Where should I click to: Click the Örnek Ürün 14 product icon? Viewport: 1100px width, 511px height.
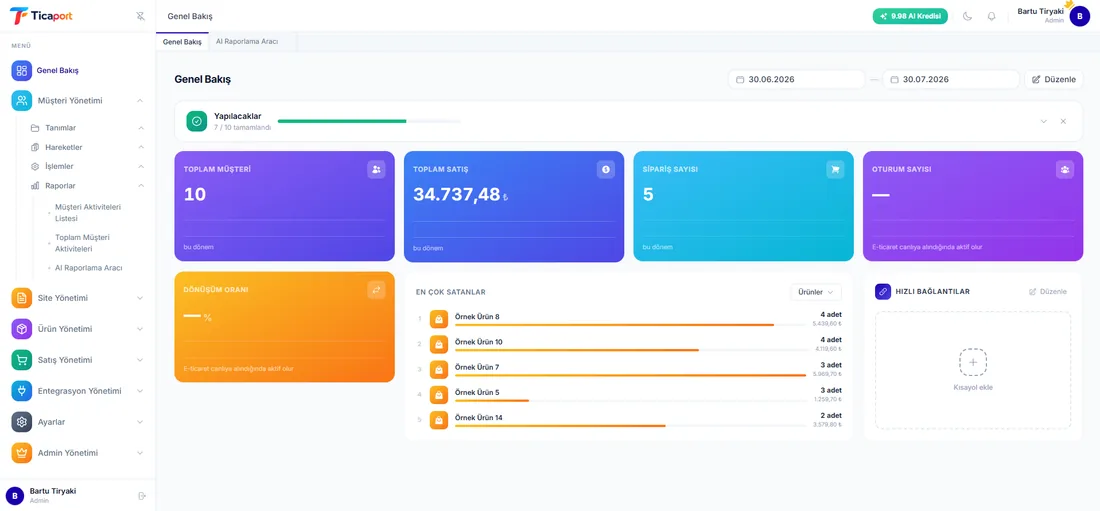(438, 420)
